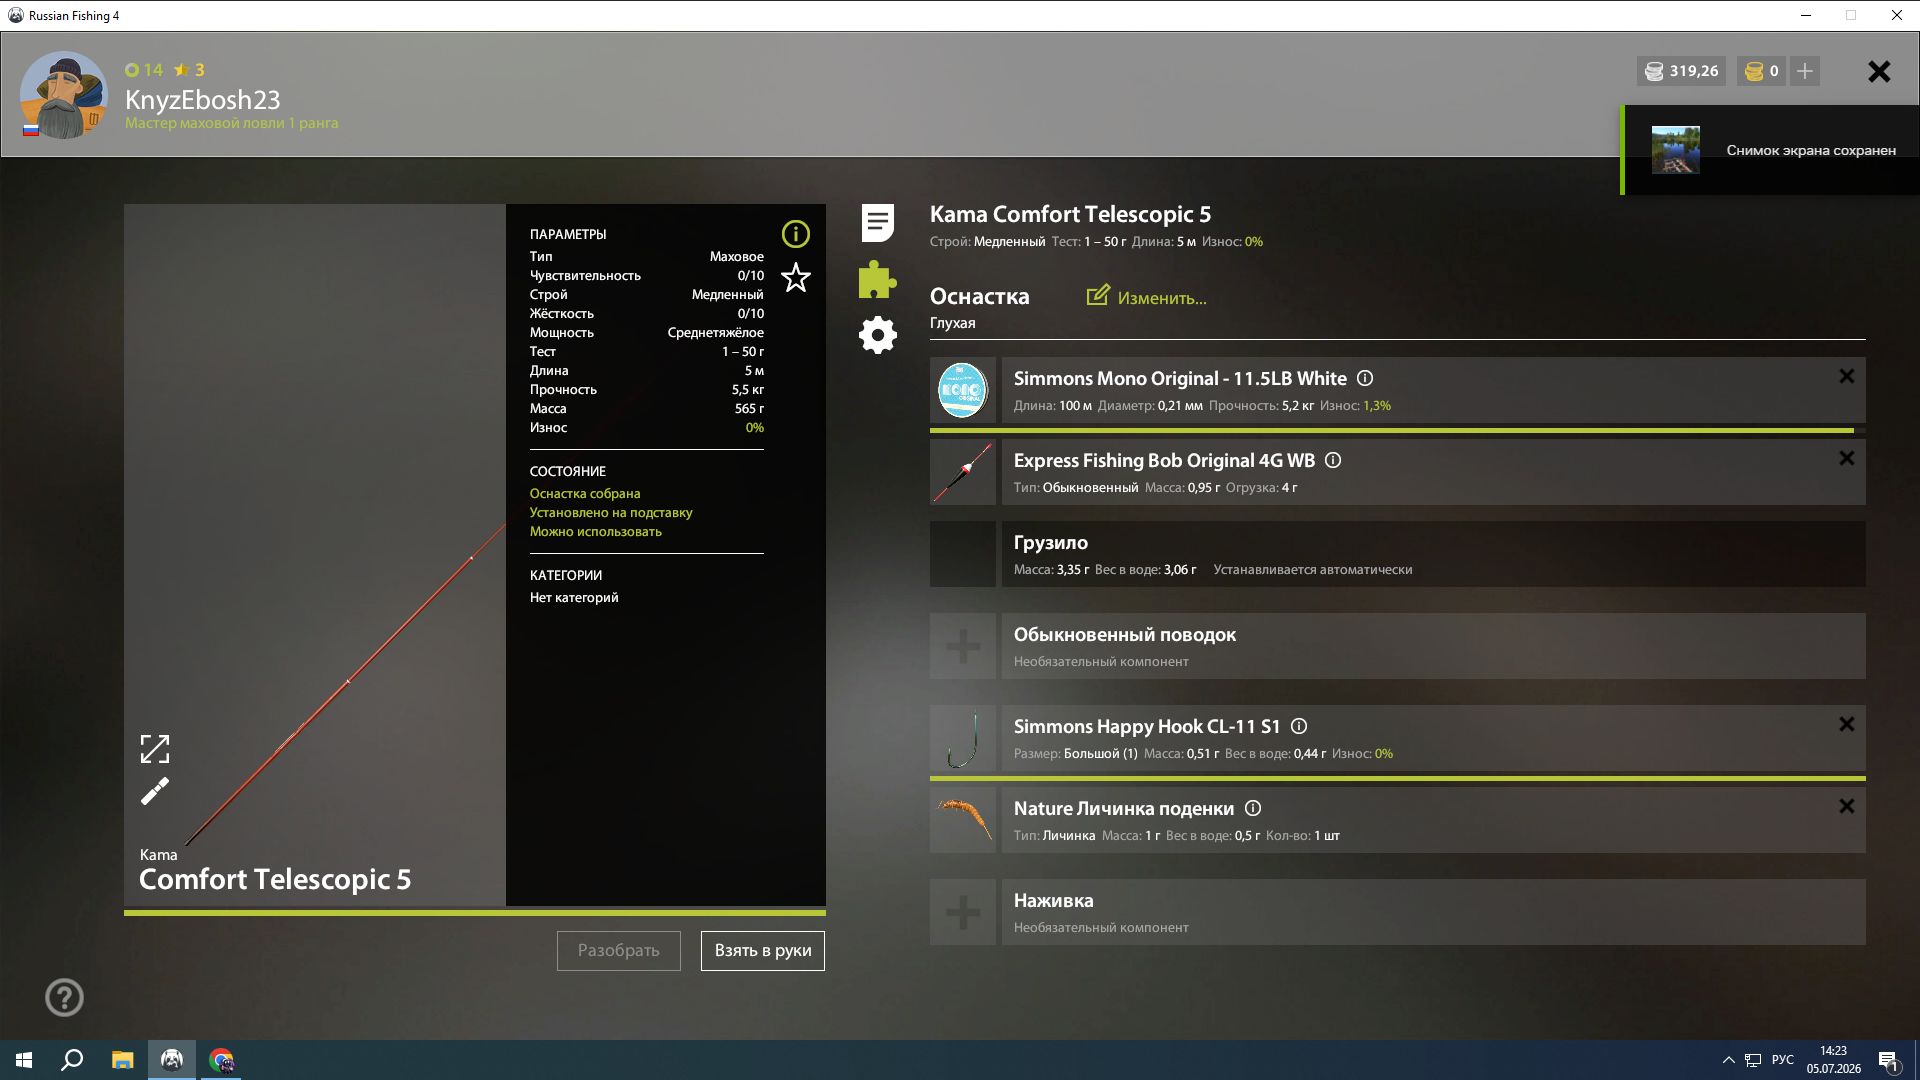1920x1080 pixels.
Task: Select the mayfly larva bait thumbnail
Action: tap(963, 820)
